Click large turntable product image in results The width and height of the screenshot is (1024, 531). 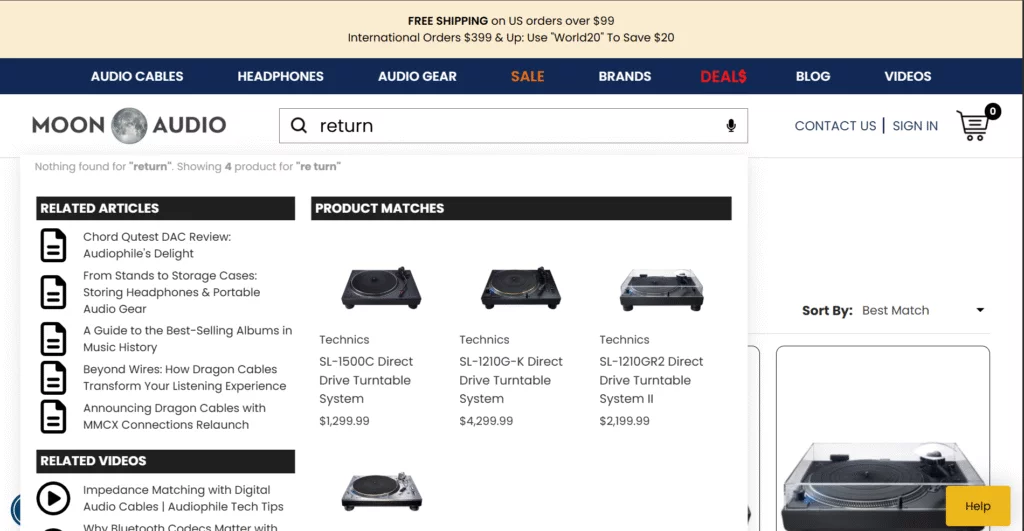(882, 485)
